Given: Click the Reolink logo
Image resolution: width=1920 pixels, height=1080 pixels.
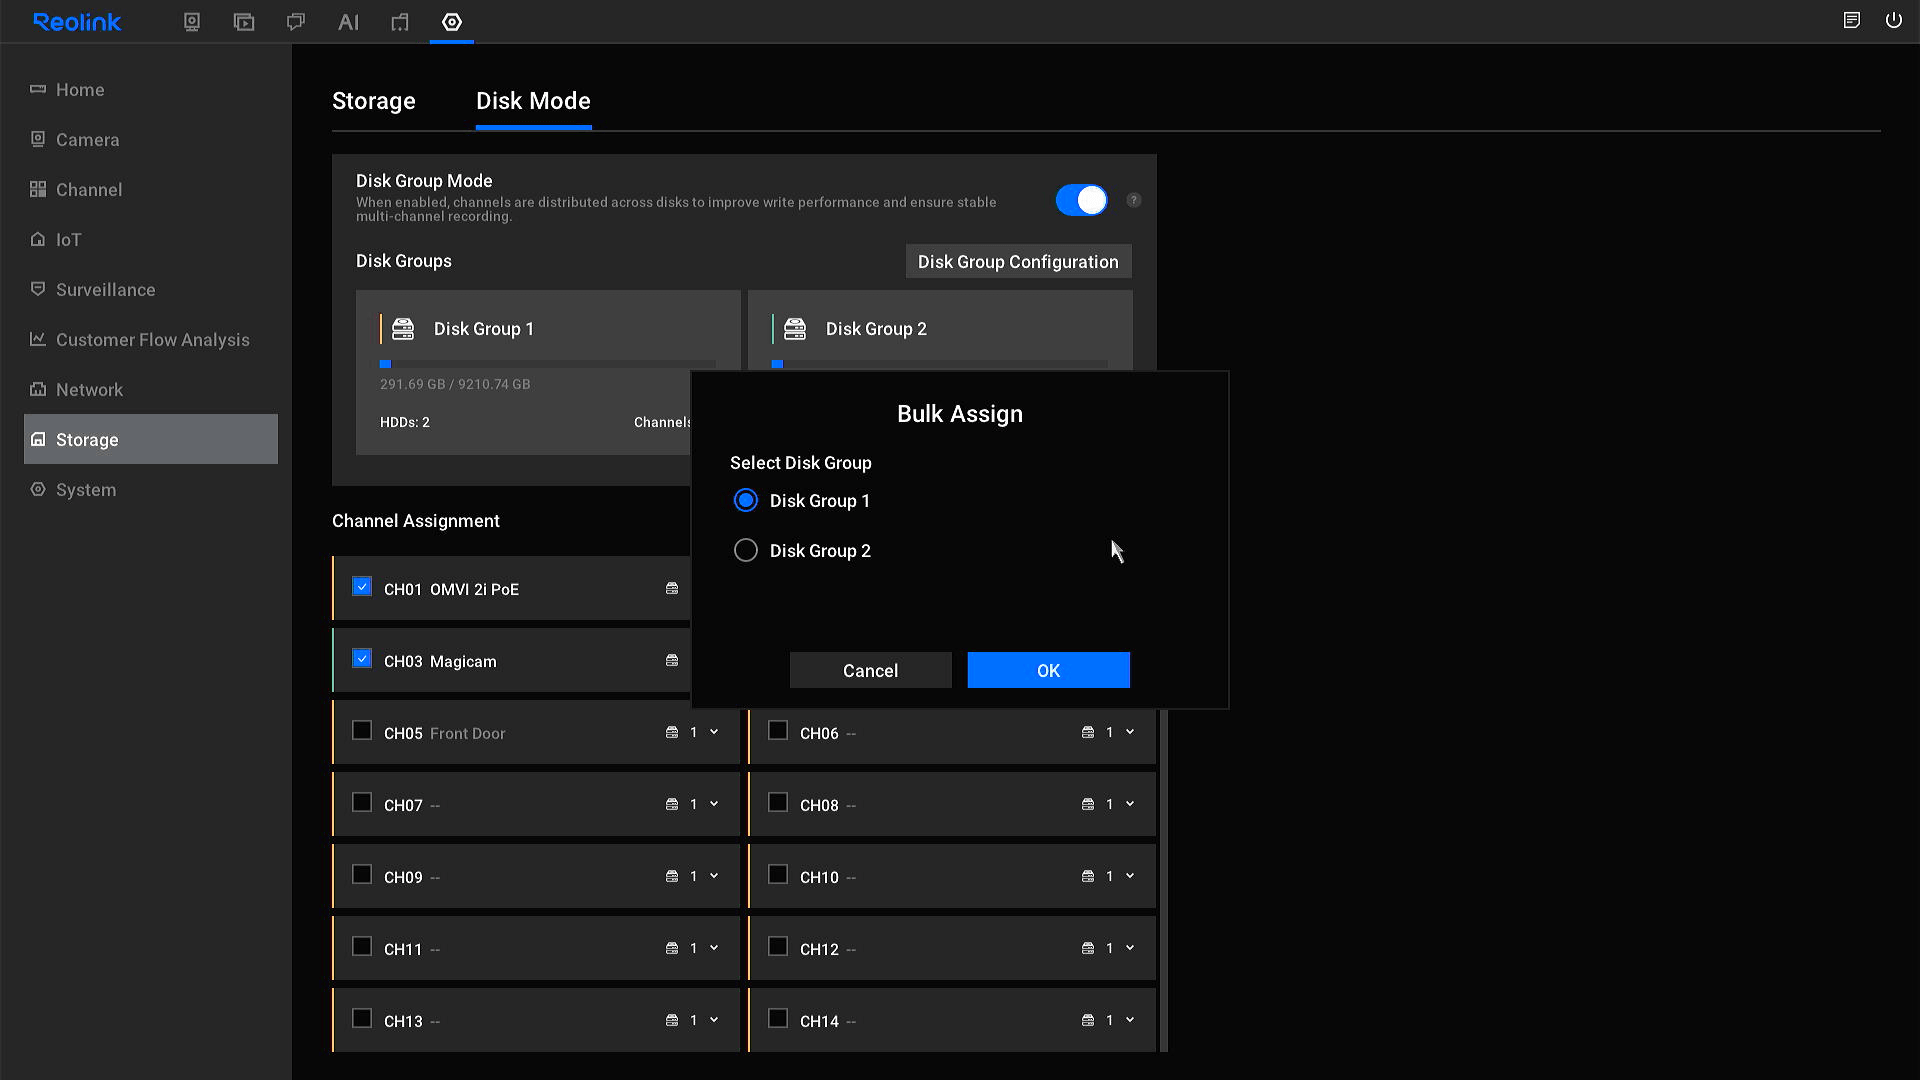Looking at the screenshot, I should point(77,22).
